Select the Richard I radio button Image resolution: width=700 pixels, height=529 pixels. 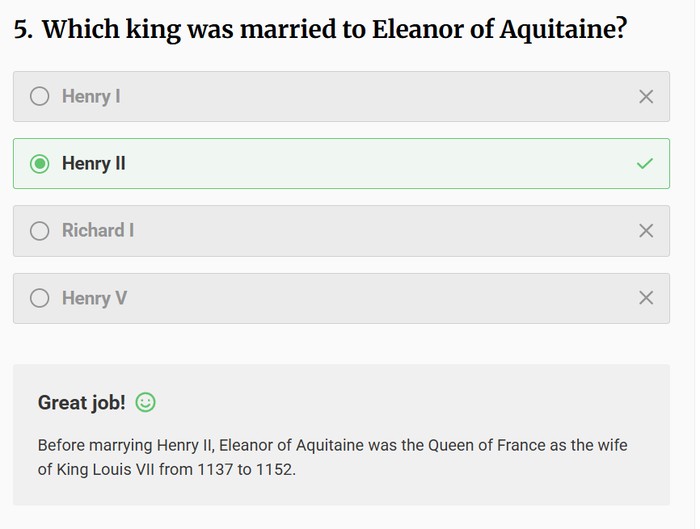tap(40, 231)
